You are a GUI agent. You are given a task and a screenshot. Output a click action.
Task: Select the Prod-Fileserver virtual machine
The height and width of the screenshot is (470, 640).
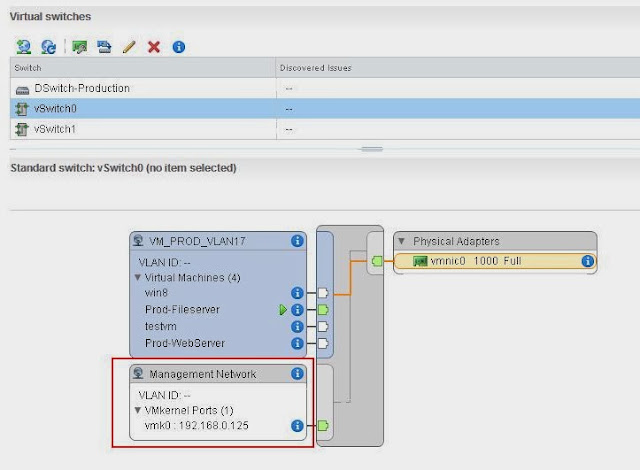pyautogui.click(x=182, y=310)
